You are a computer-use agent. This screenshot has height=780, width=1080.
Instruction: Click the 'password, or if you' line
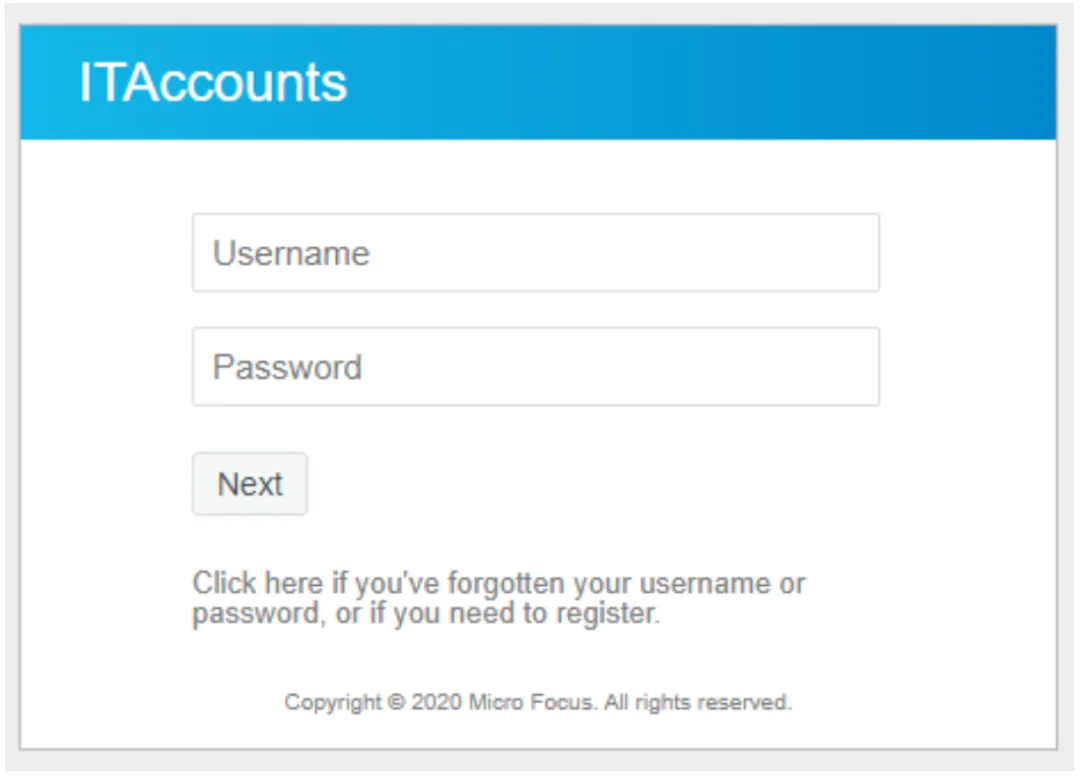coord(318,613)
